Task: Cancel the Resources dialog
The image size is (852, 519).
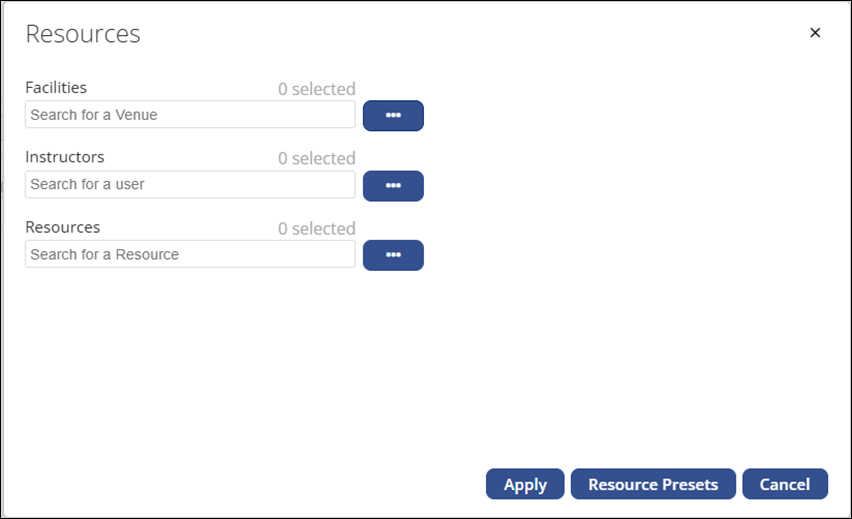Action: tap(785, 484)
